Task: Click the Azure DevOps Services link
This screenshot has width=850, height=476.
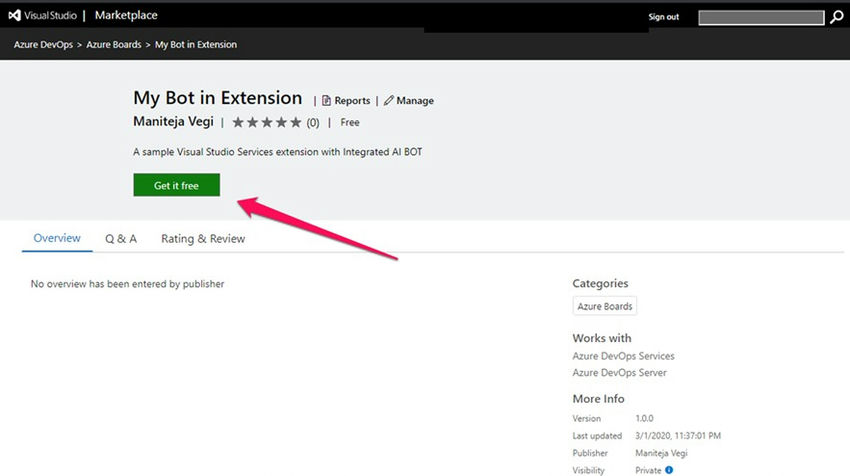Action: [623, 356]
